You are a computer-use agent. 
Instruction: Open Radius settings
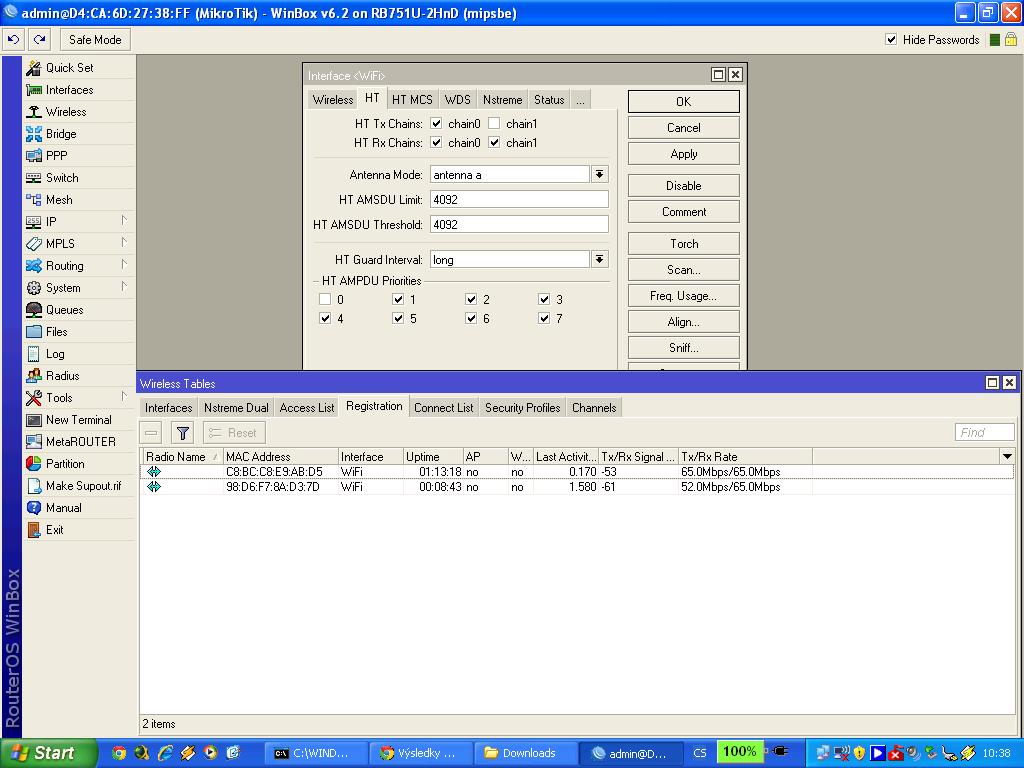tap(62, 376)
